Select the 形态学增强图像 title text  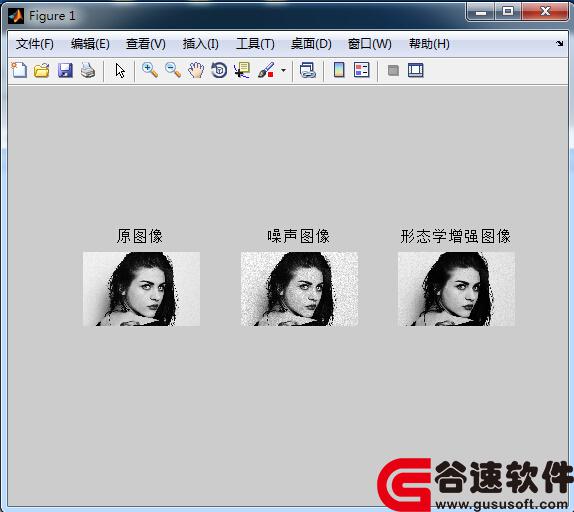click(x=455, y=236)
